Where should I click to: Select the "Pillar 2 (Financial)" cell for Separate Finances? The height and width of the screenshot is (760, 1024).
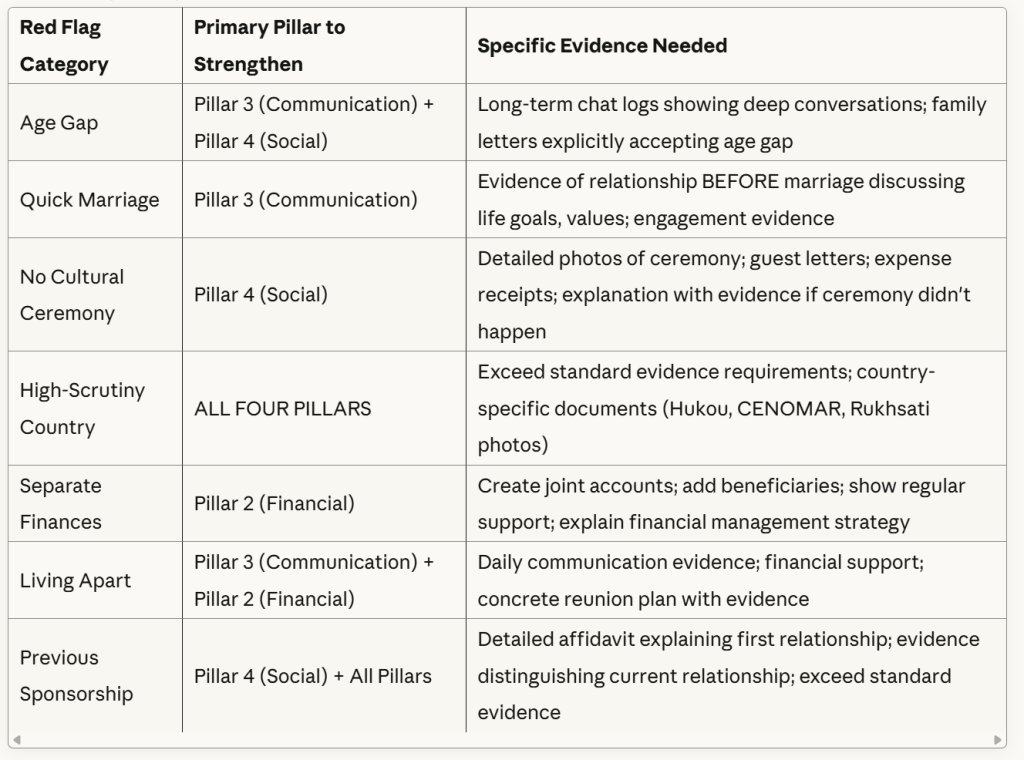point(274,504)
